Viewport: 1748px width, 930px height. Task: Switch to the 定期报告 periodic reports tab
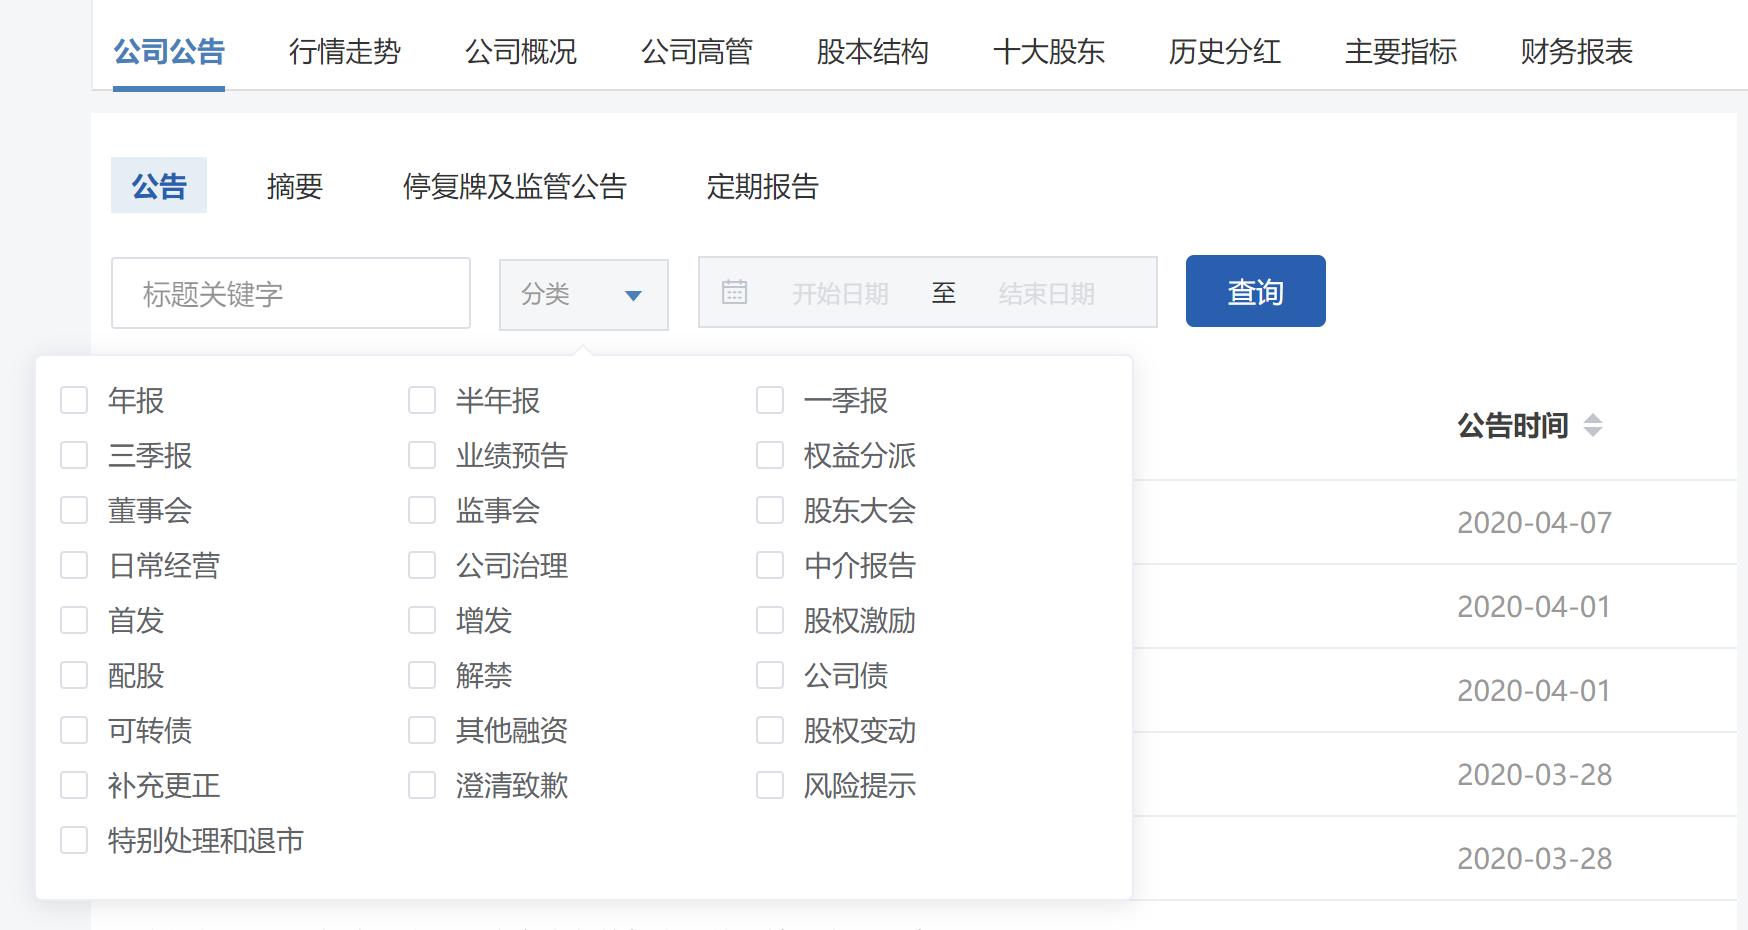click(x=763, y=187)
